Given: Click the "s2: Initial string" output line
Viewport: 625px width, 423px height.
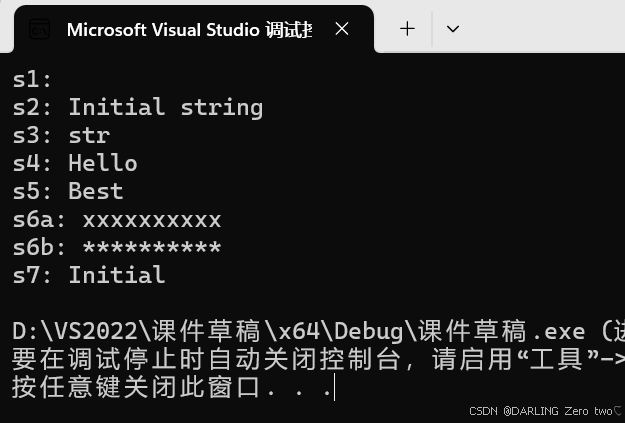Looking at the screenshot, I should point(138,107).
